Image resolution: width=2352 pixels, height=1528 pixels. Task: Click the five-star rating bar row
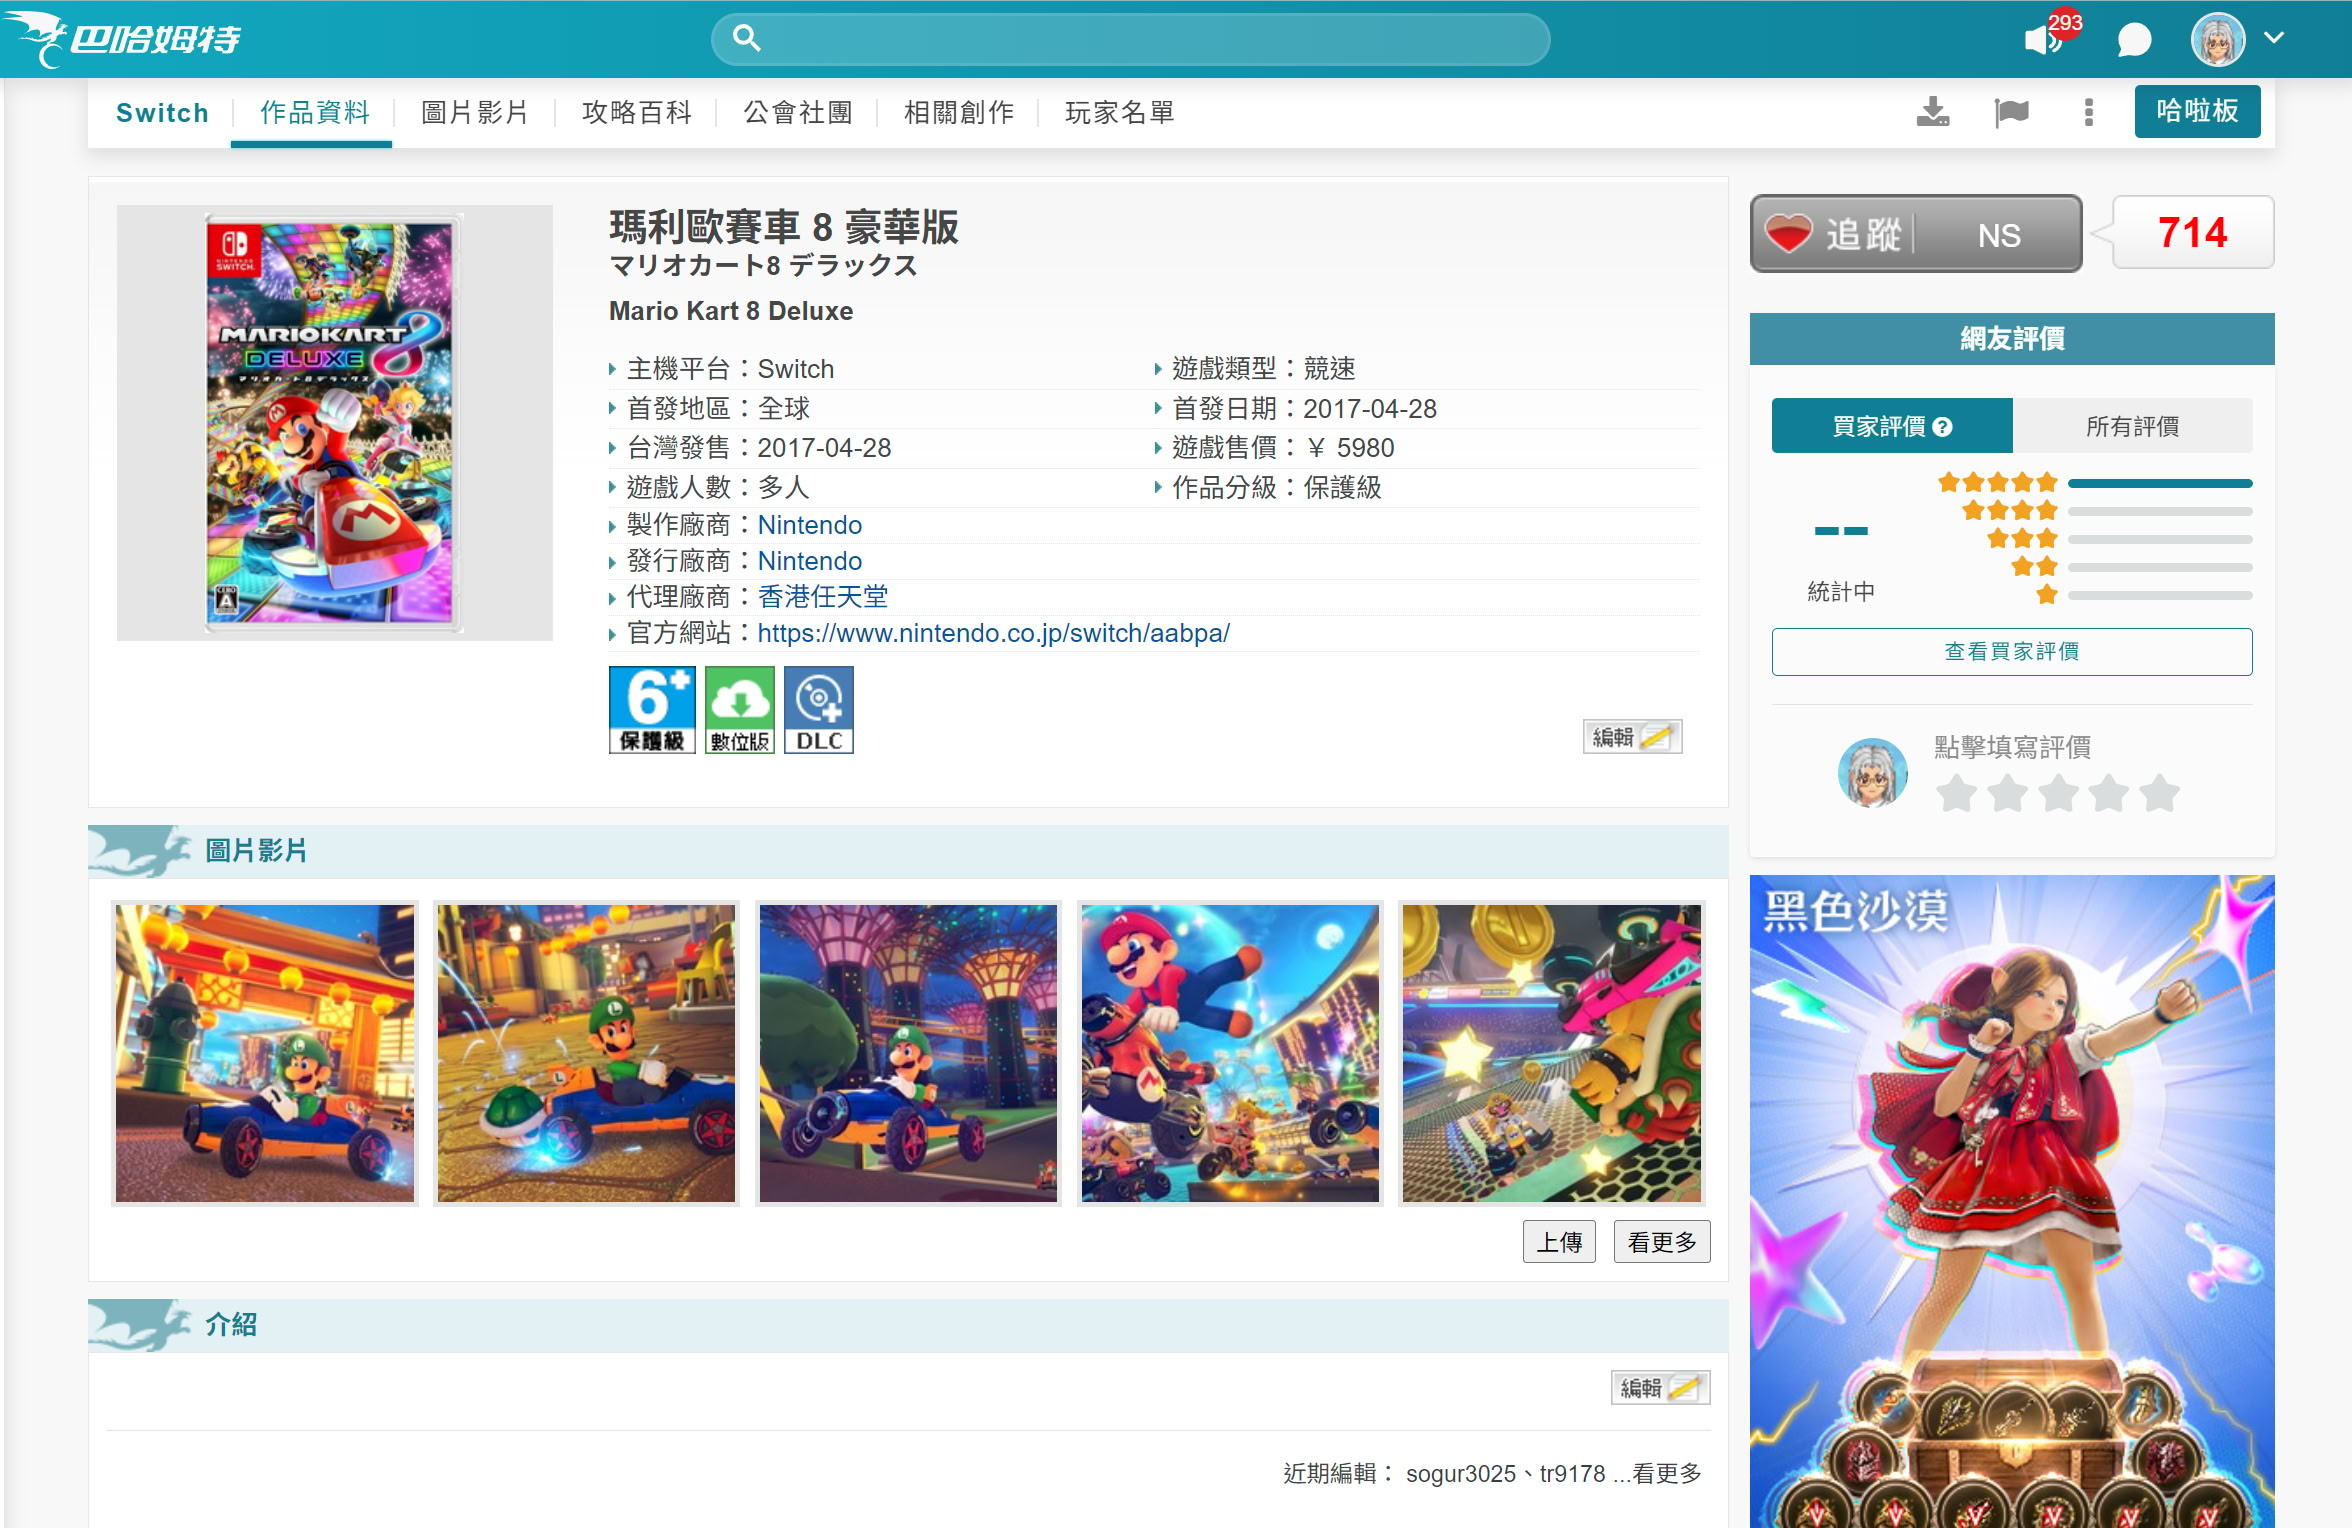pyautogui.click(x=2095, y=483)
